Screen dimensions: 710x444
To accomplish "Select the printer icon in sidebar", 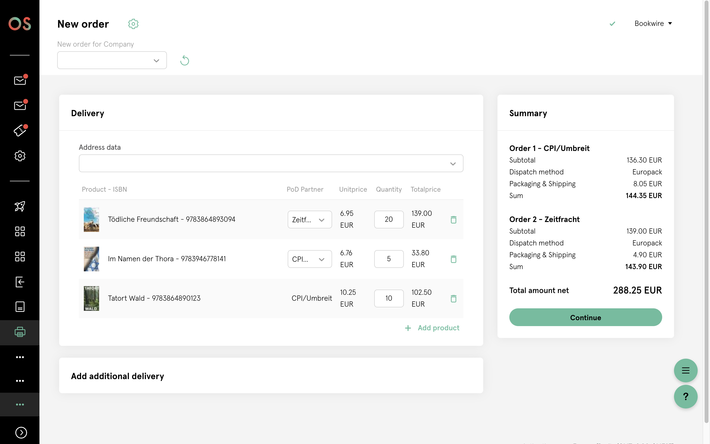I will point(19,331).
